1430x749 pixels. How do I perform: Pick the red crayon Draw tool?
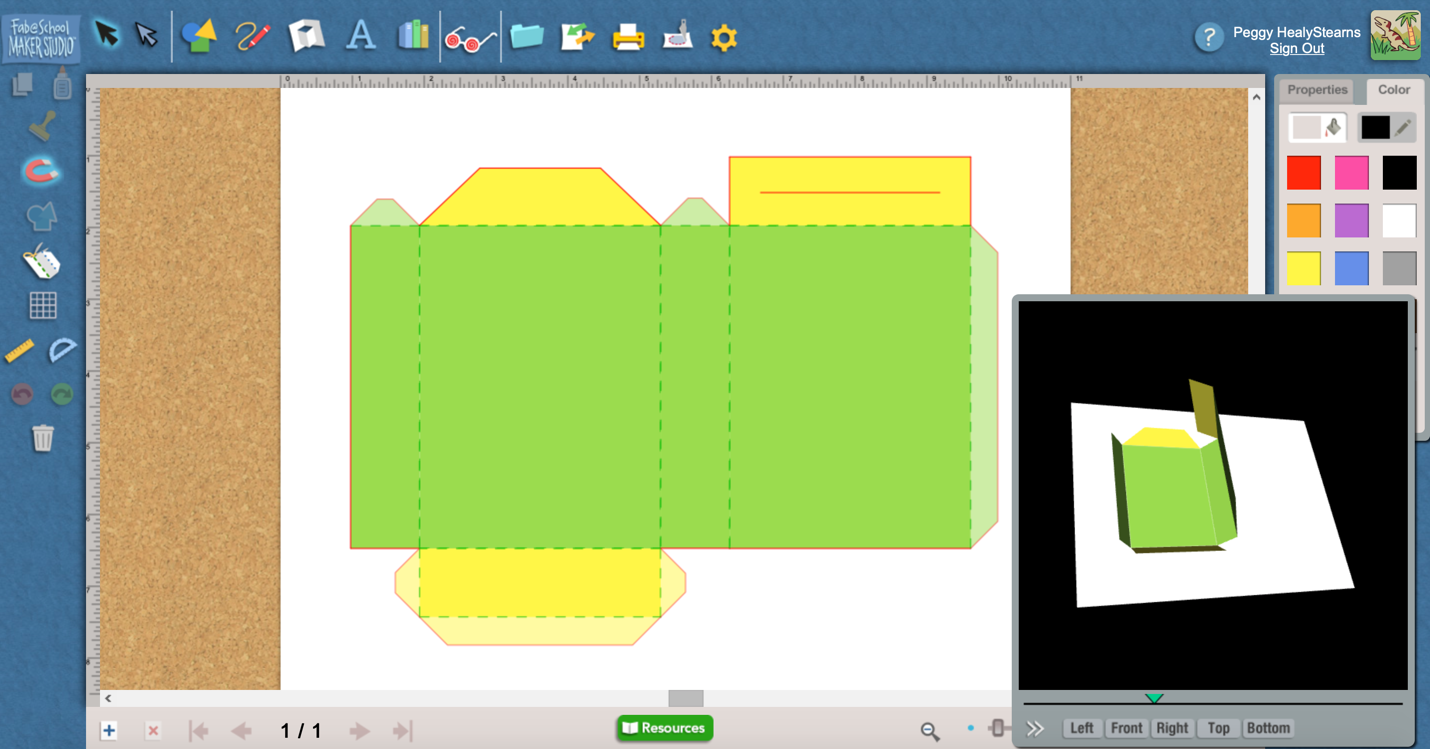pos(251,35)
